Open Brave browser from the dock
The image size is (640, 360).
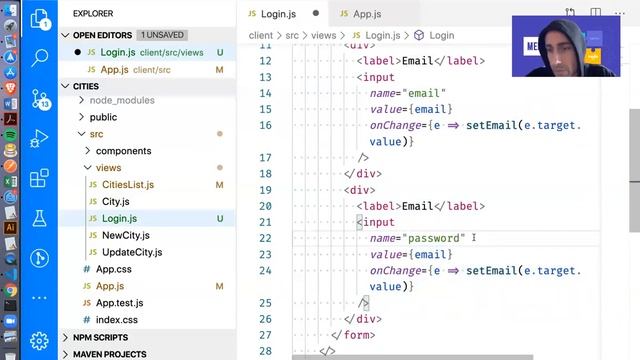click(x=11, y=88)
